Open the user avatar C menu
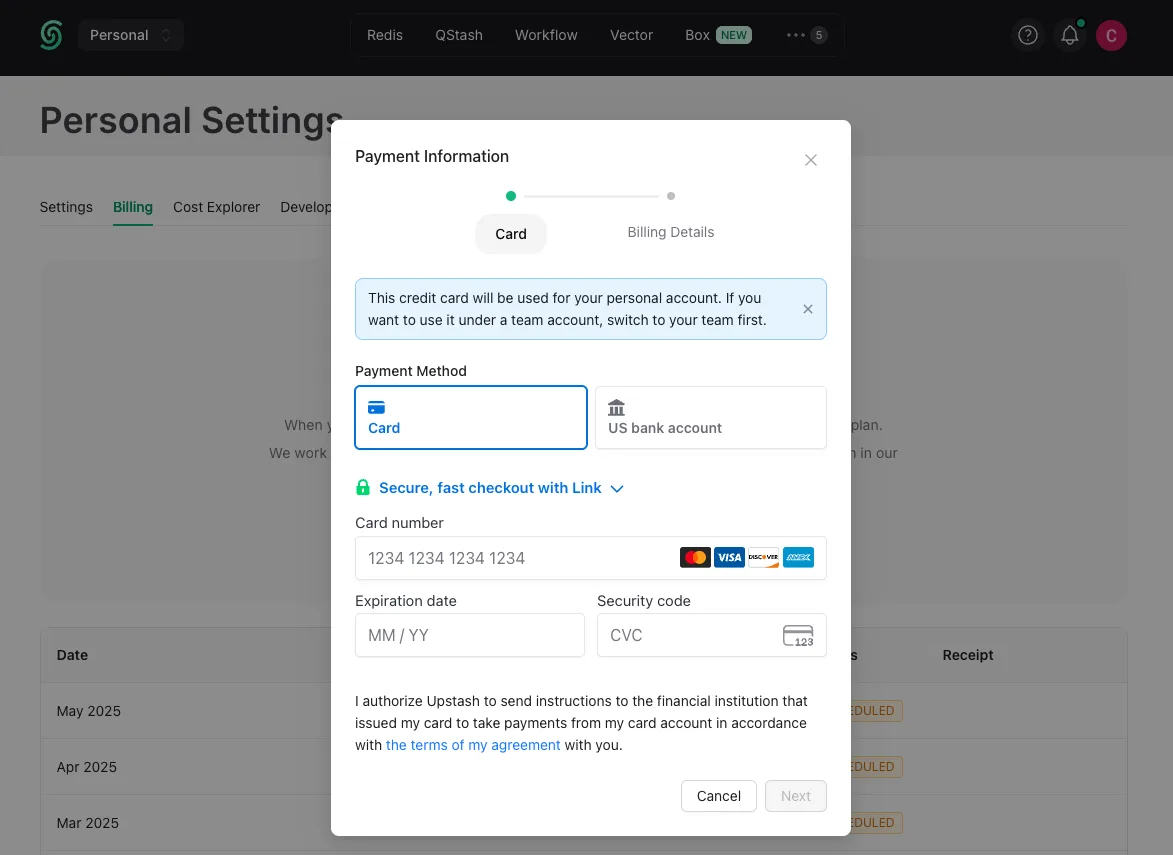The width and height of the screenshot is (1173, 855). point(1111,35)
